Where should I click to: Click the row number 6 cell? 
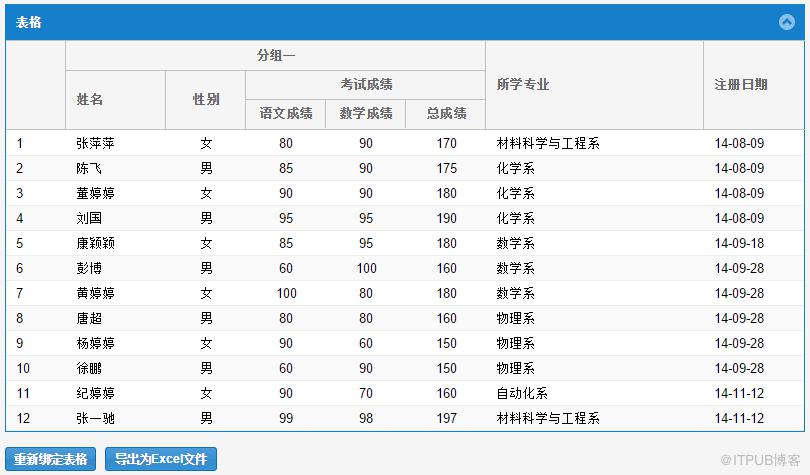(x=36, y=268)
